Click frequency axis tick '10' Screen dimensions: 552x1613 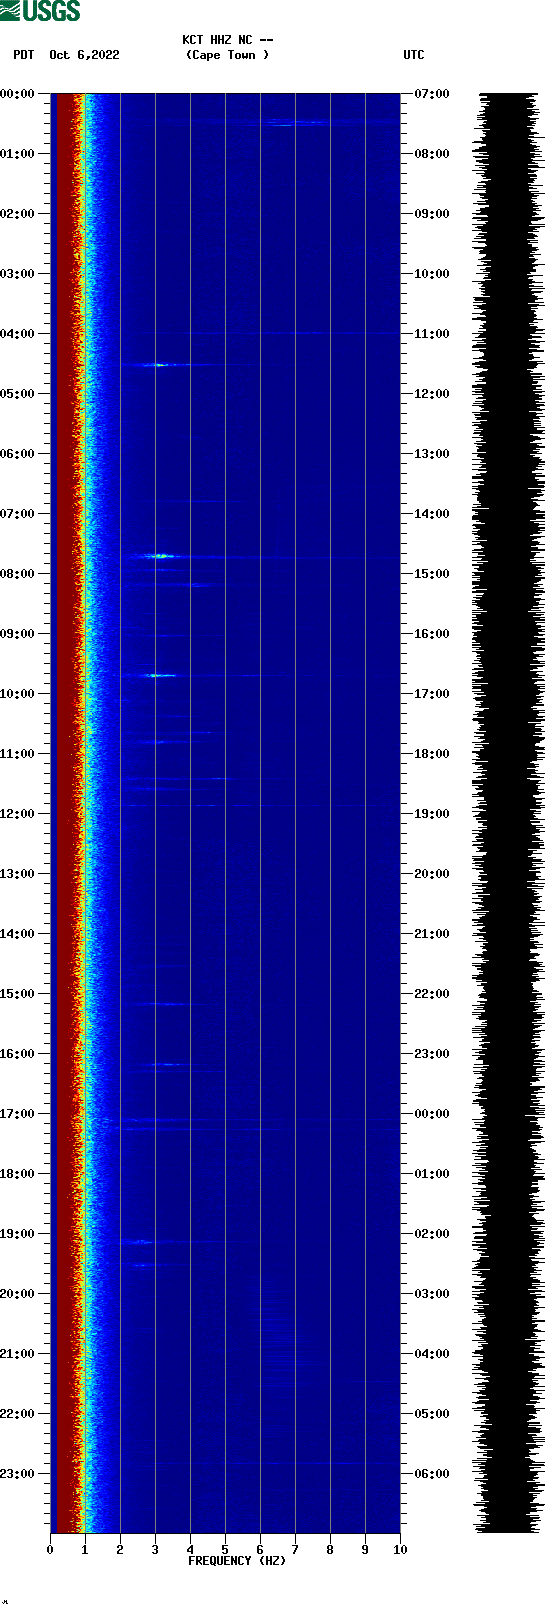coord(400,1550)
